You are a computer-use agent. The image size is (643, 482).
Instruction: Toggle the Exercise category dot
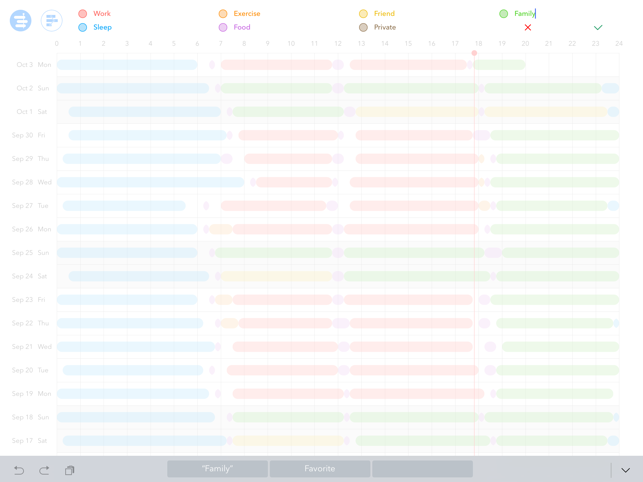[223, 14]
